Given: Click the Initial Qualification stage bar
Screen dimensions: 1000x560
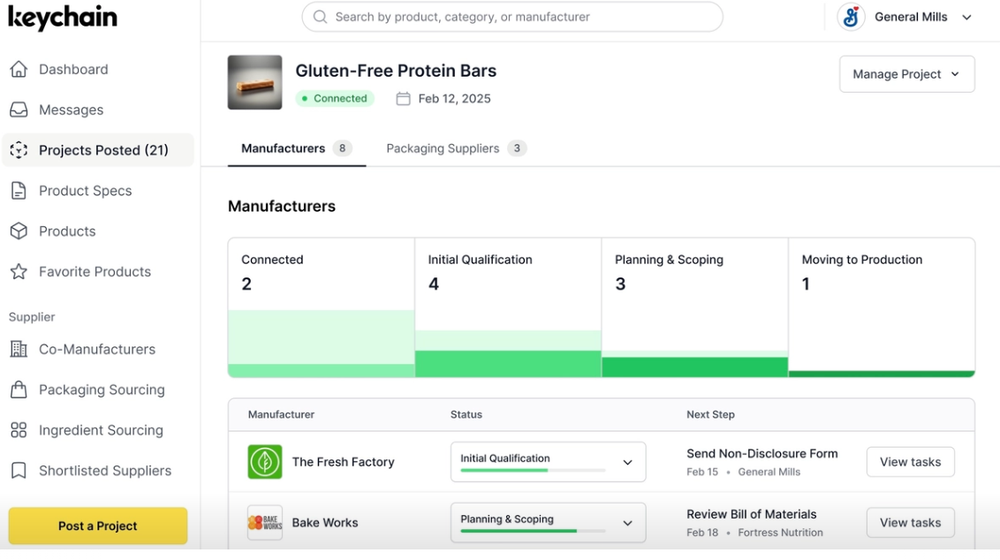Looking at the screenshot, I should (508, 353).
